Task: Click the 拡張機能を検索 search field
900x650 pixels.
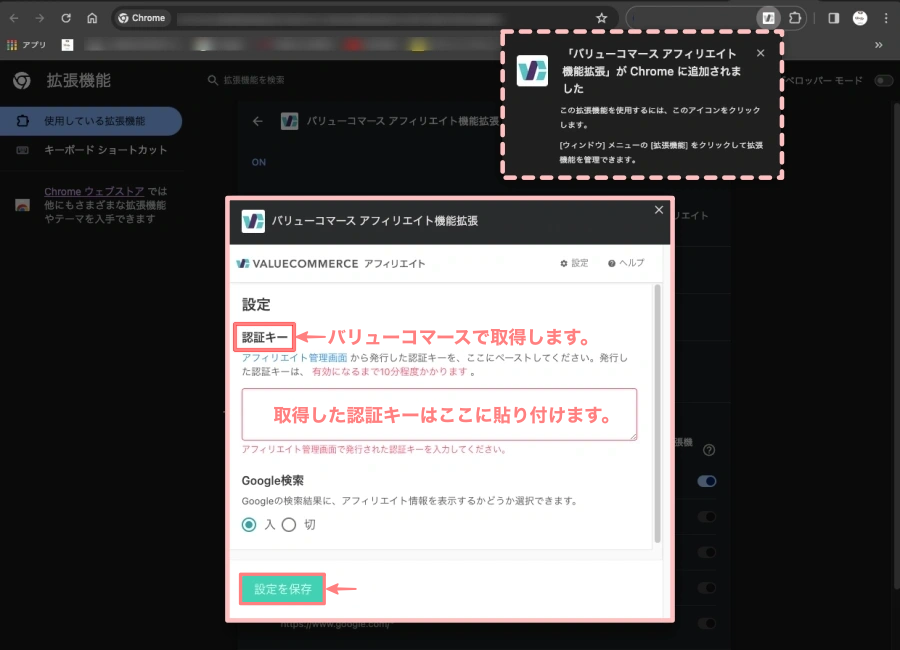Action: pyautogui.click(x=254, y=80)
